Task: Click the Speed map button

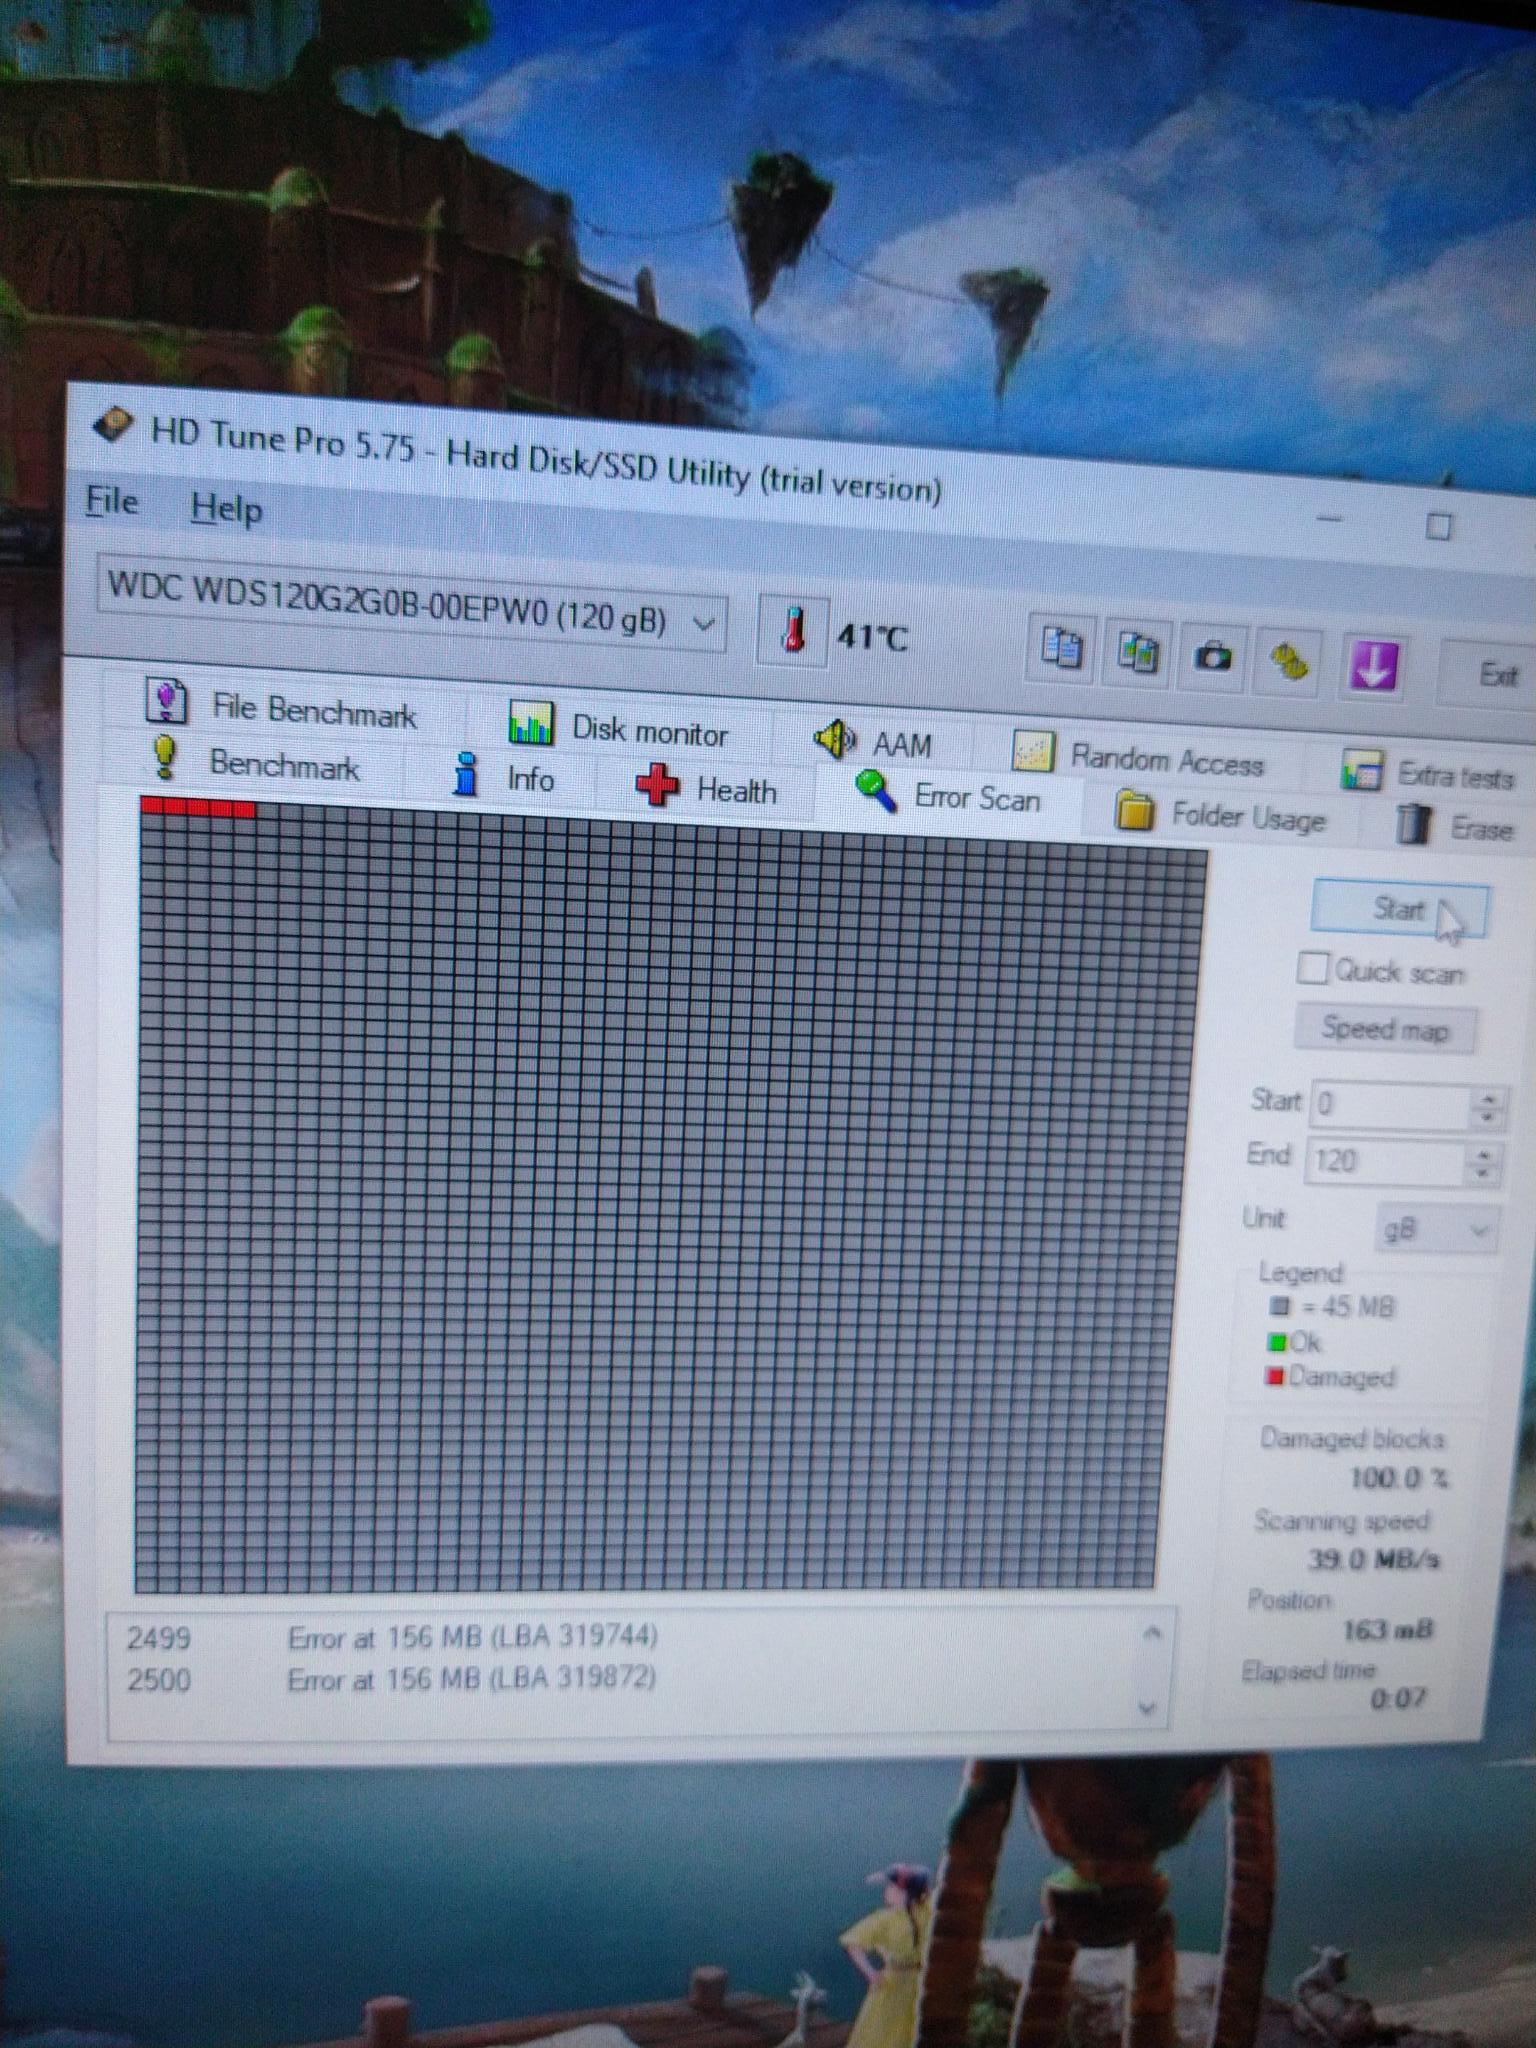Action: coord(1385,1028)
